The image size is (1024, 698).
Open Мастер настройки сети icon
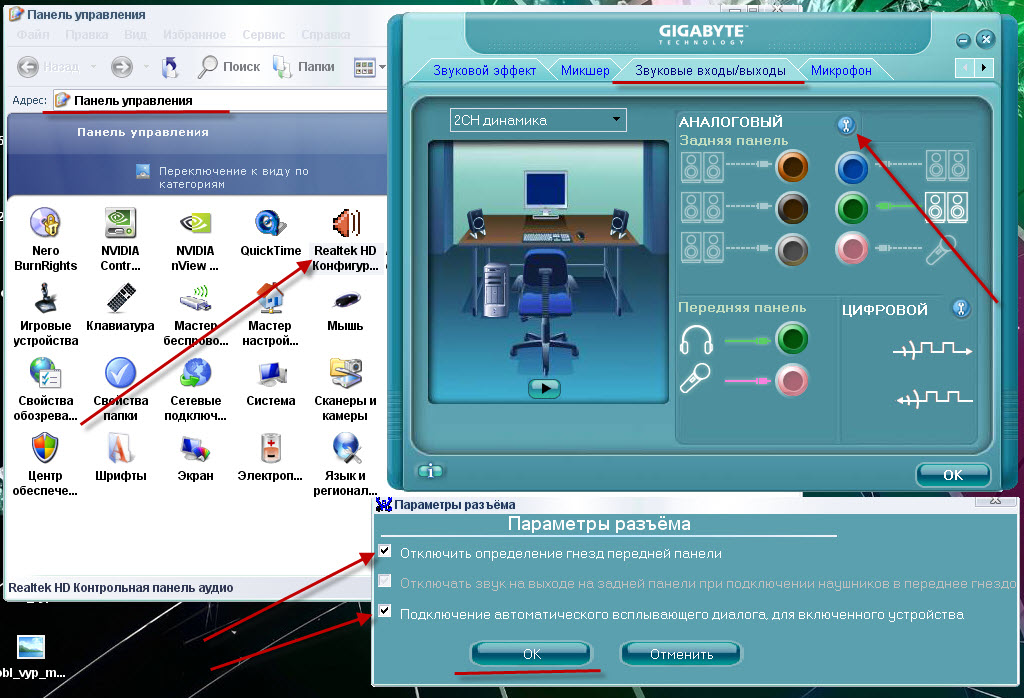(270, 315)
